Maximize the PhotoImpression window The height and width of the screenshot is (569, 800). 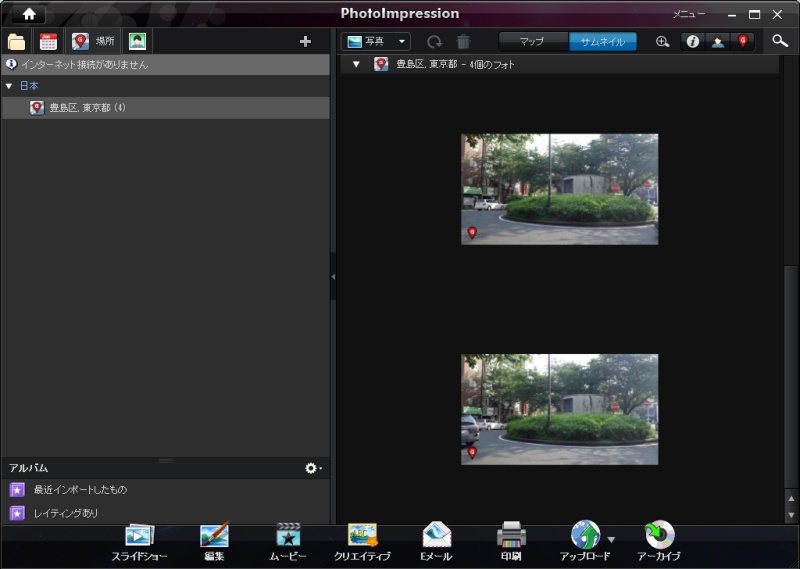[x=754, y=14]
